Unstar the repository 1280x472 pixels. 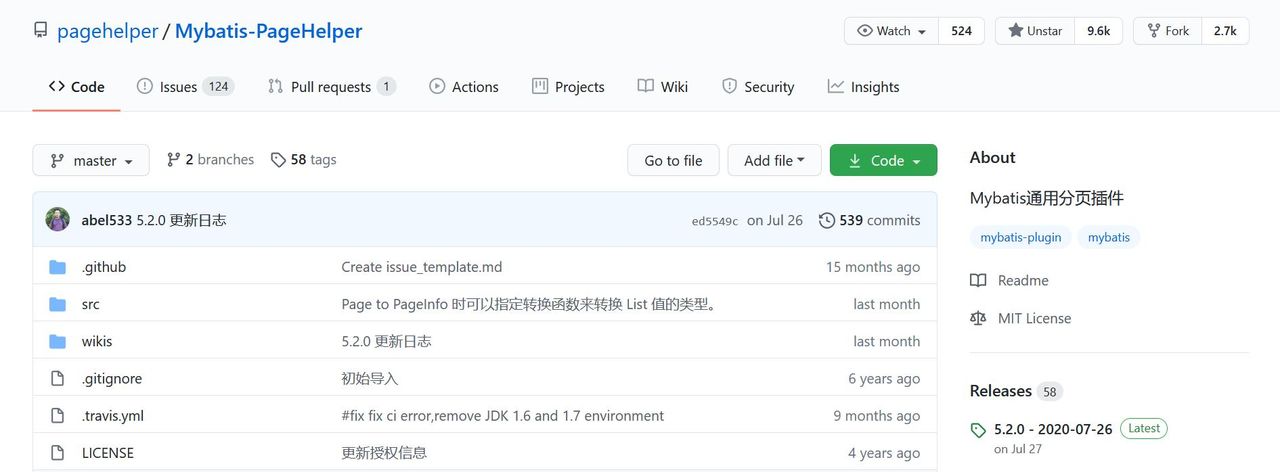[x=1036, y=31]
